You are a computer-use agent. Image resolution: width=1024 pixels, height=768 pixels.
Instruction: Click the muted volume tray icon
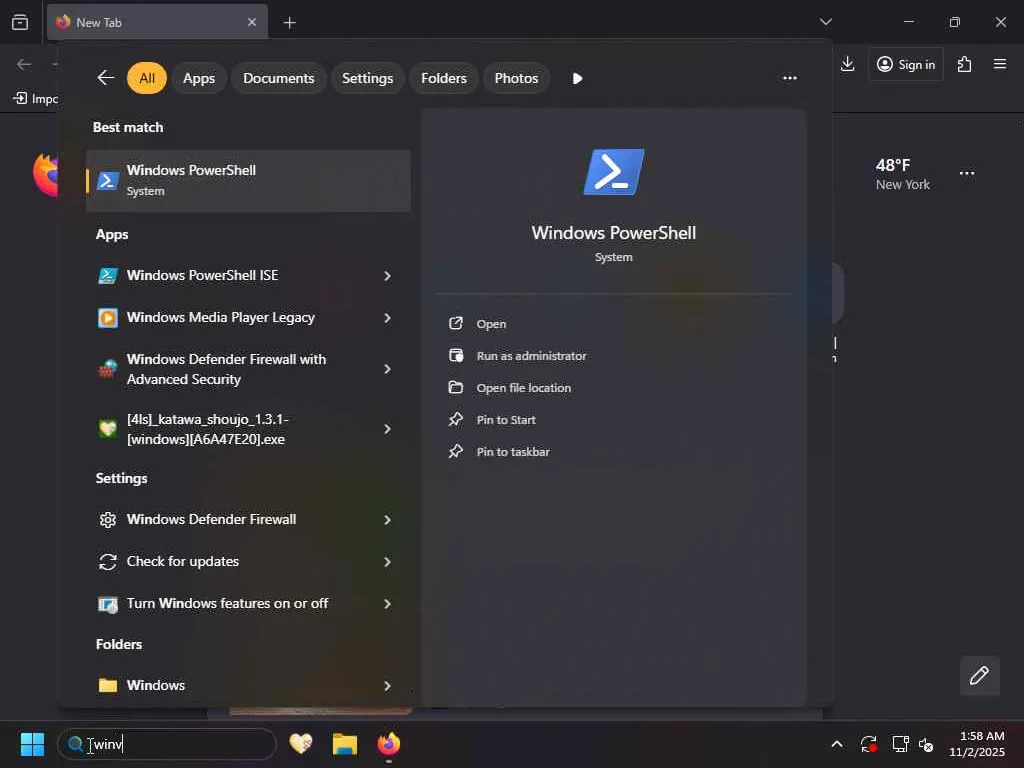tap(926, 744)
